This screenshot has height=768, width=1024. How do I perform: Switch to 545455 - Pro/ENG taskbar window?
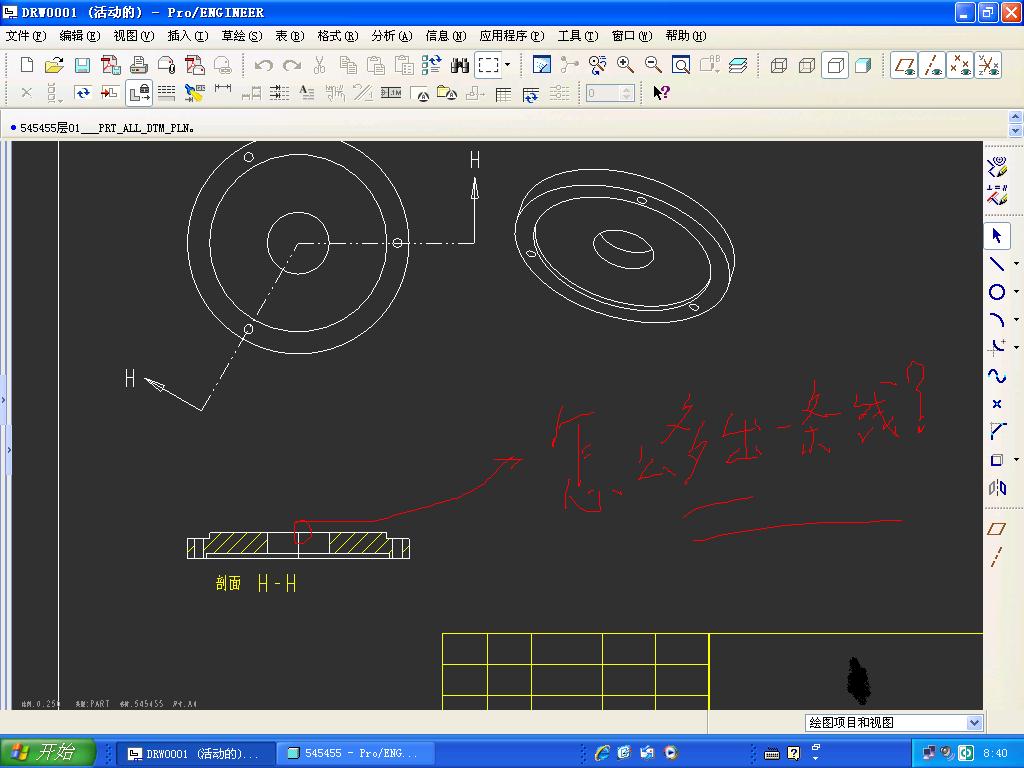pyautogui.click(x=355, y=754)
